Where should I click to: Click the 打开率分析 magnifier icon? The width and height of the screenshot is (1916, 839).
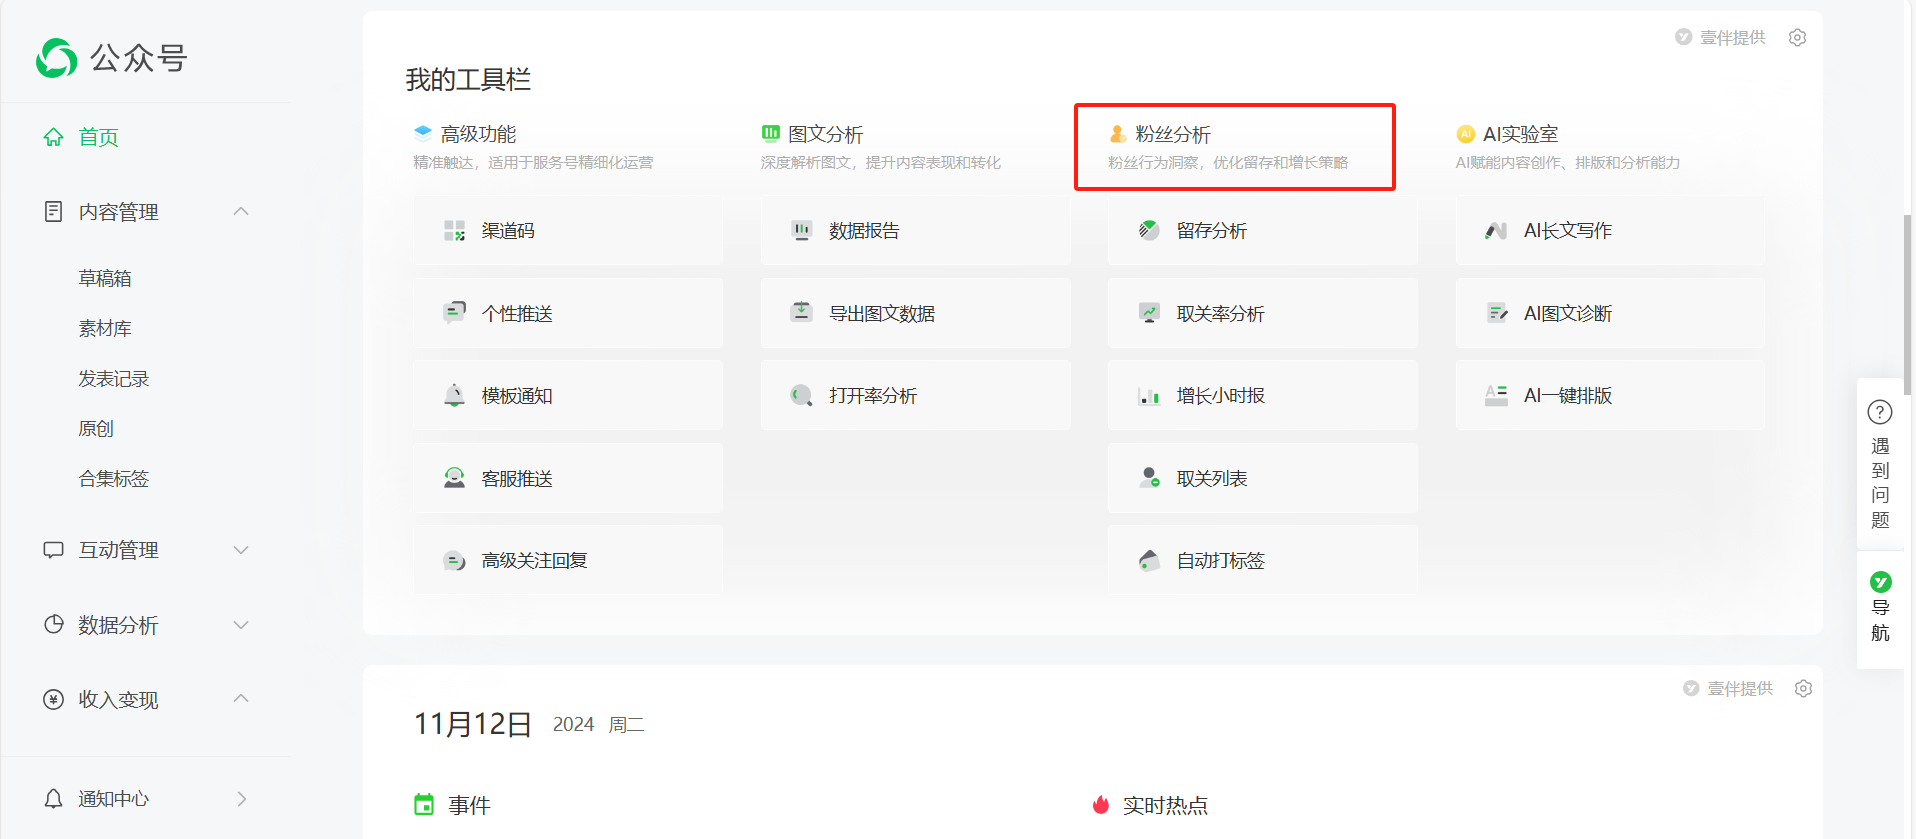point(801,395)
